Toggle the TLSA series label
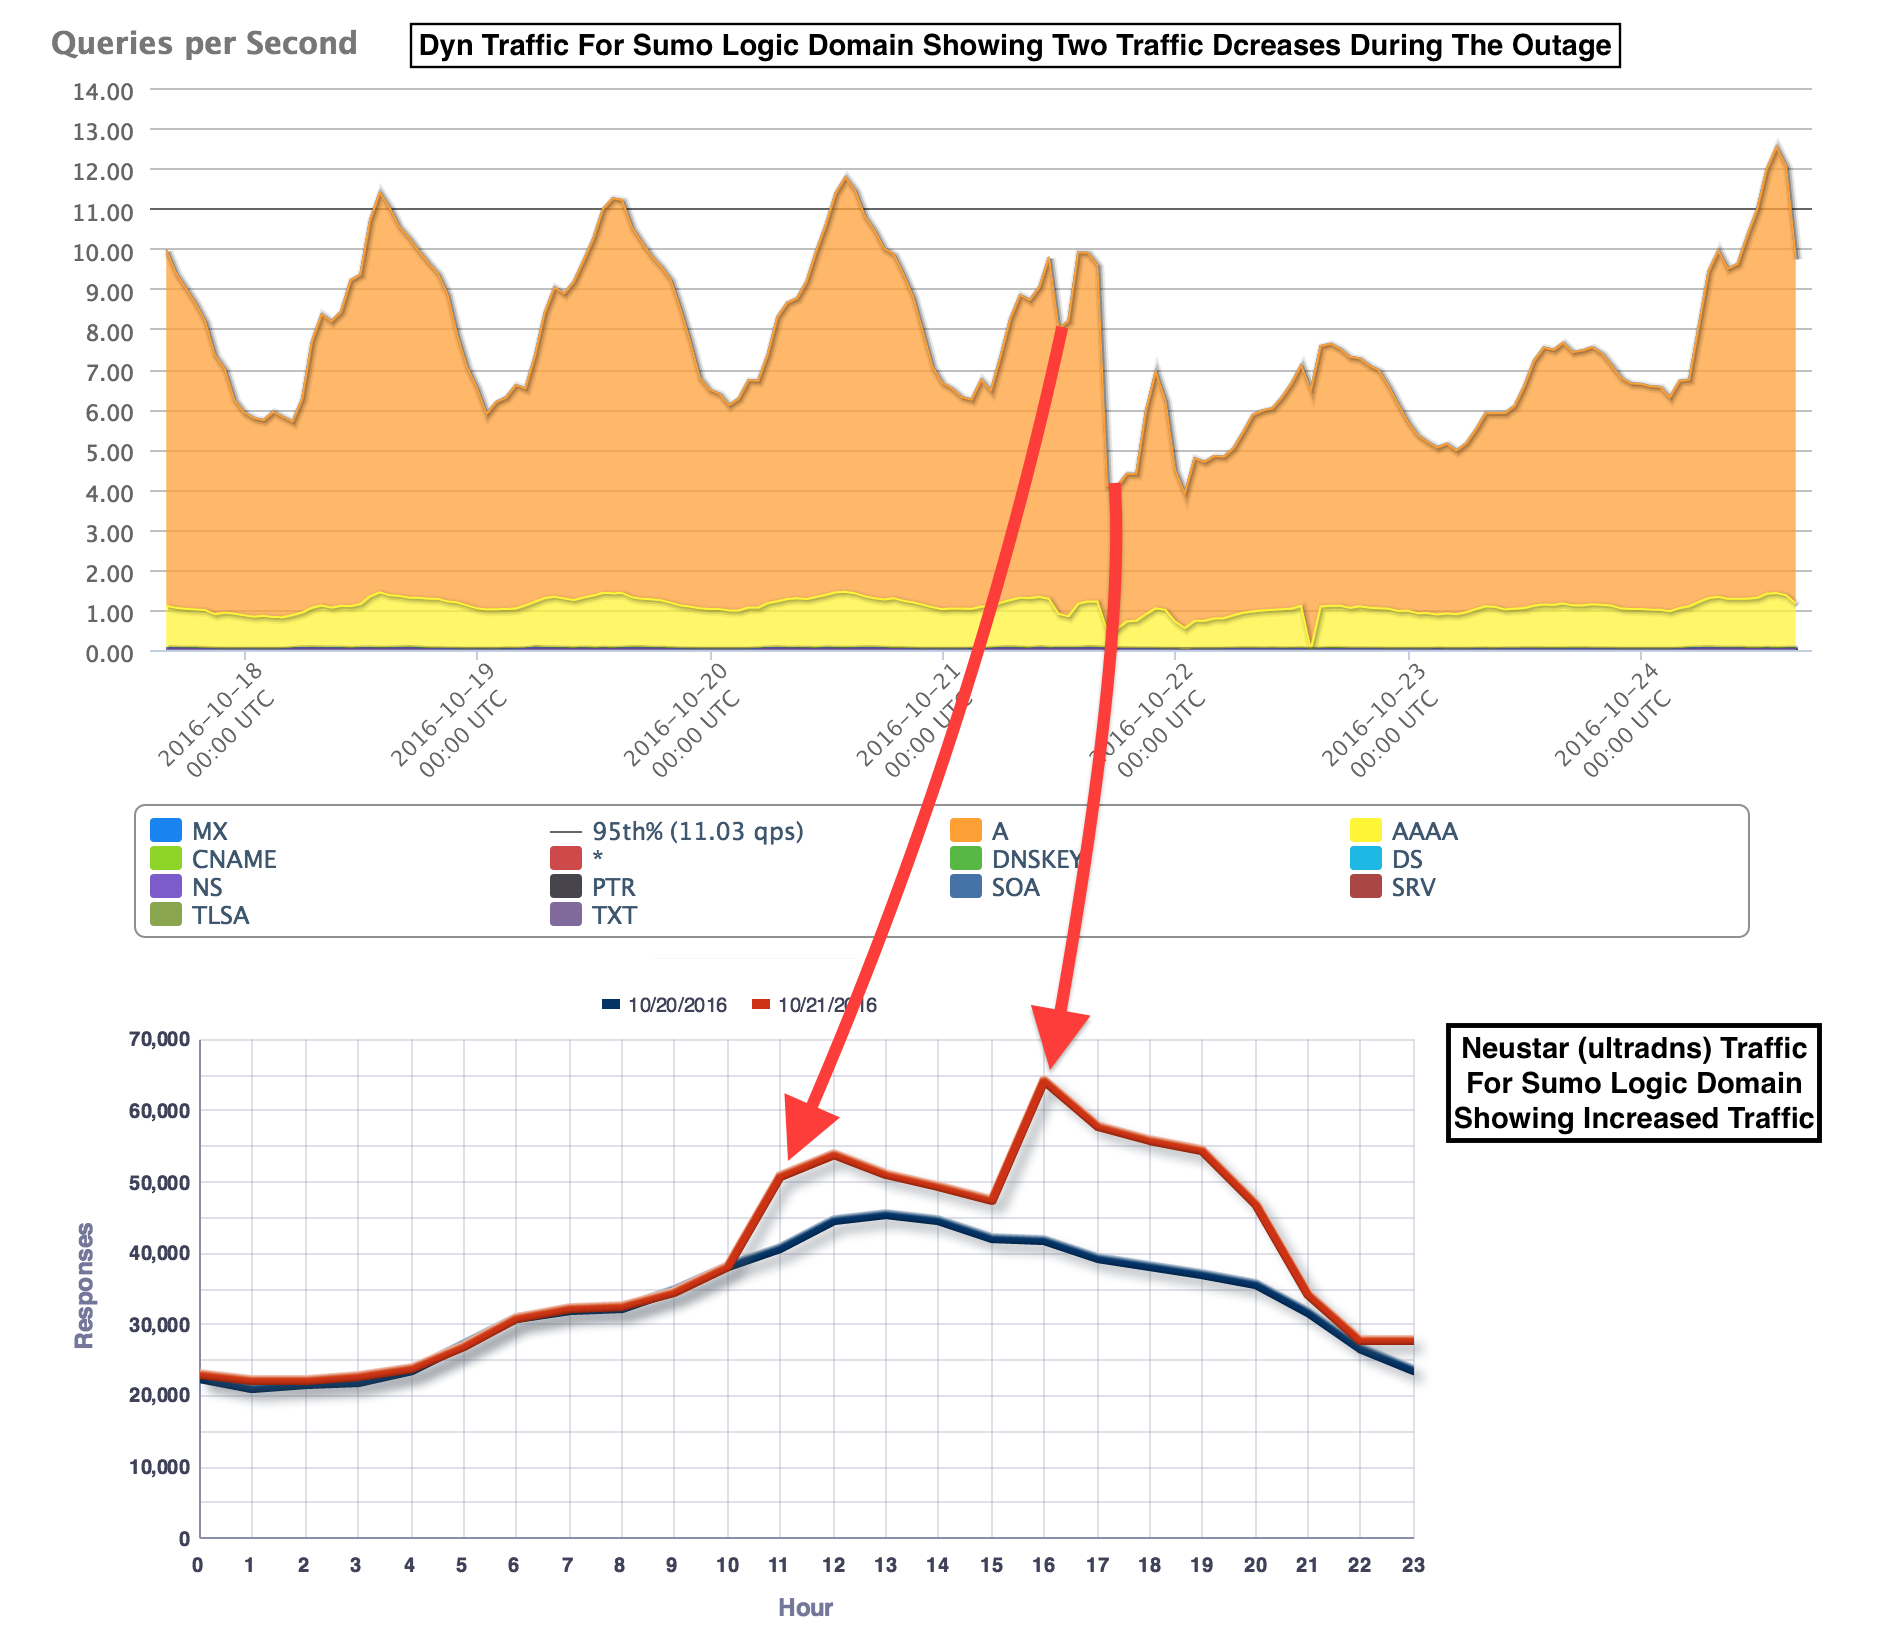Image resolution: width=1898 pixels, height=1640 pixels. pyautogui.click(x=220, y=915)
